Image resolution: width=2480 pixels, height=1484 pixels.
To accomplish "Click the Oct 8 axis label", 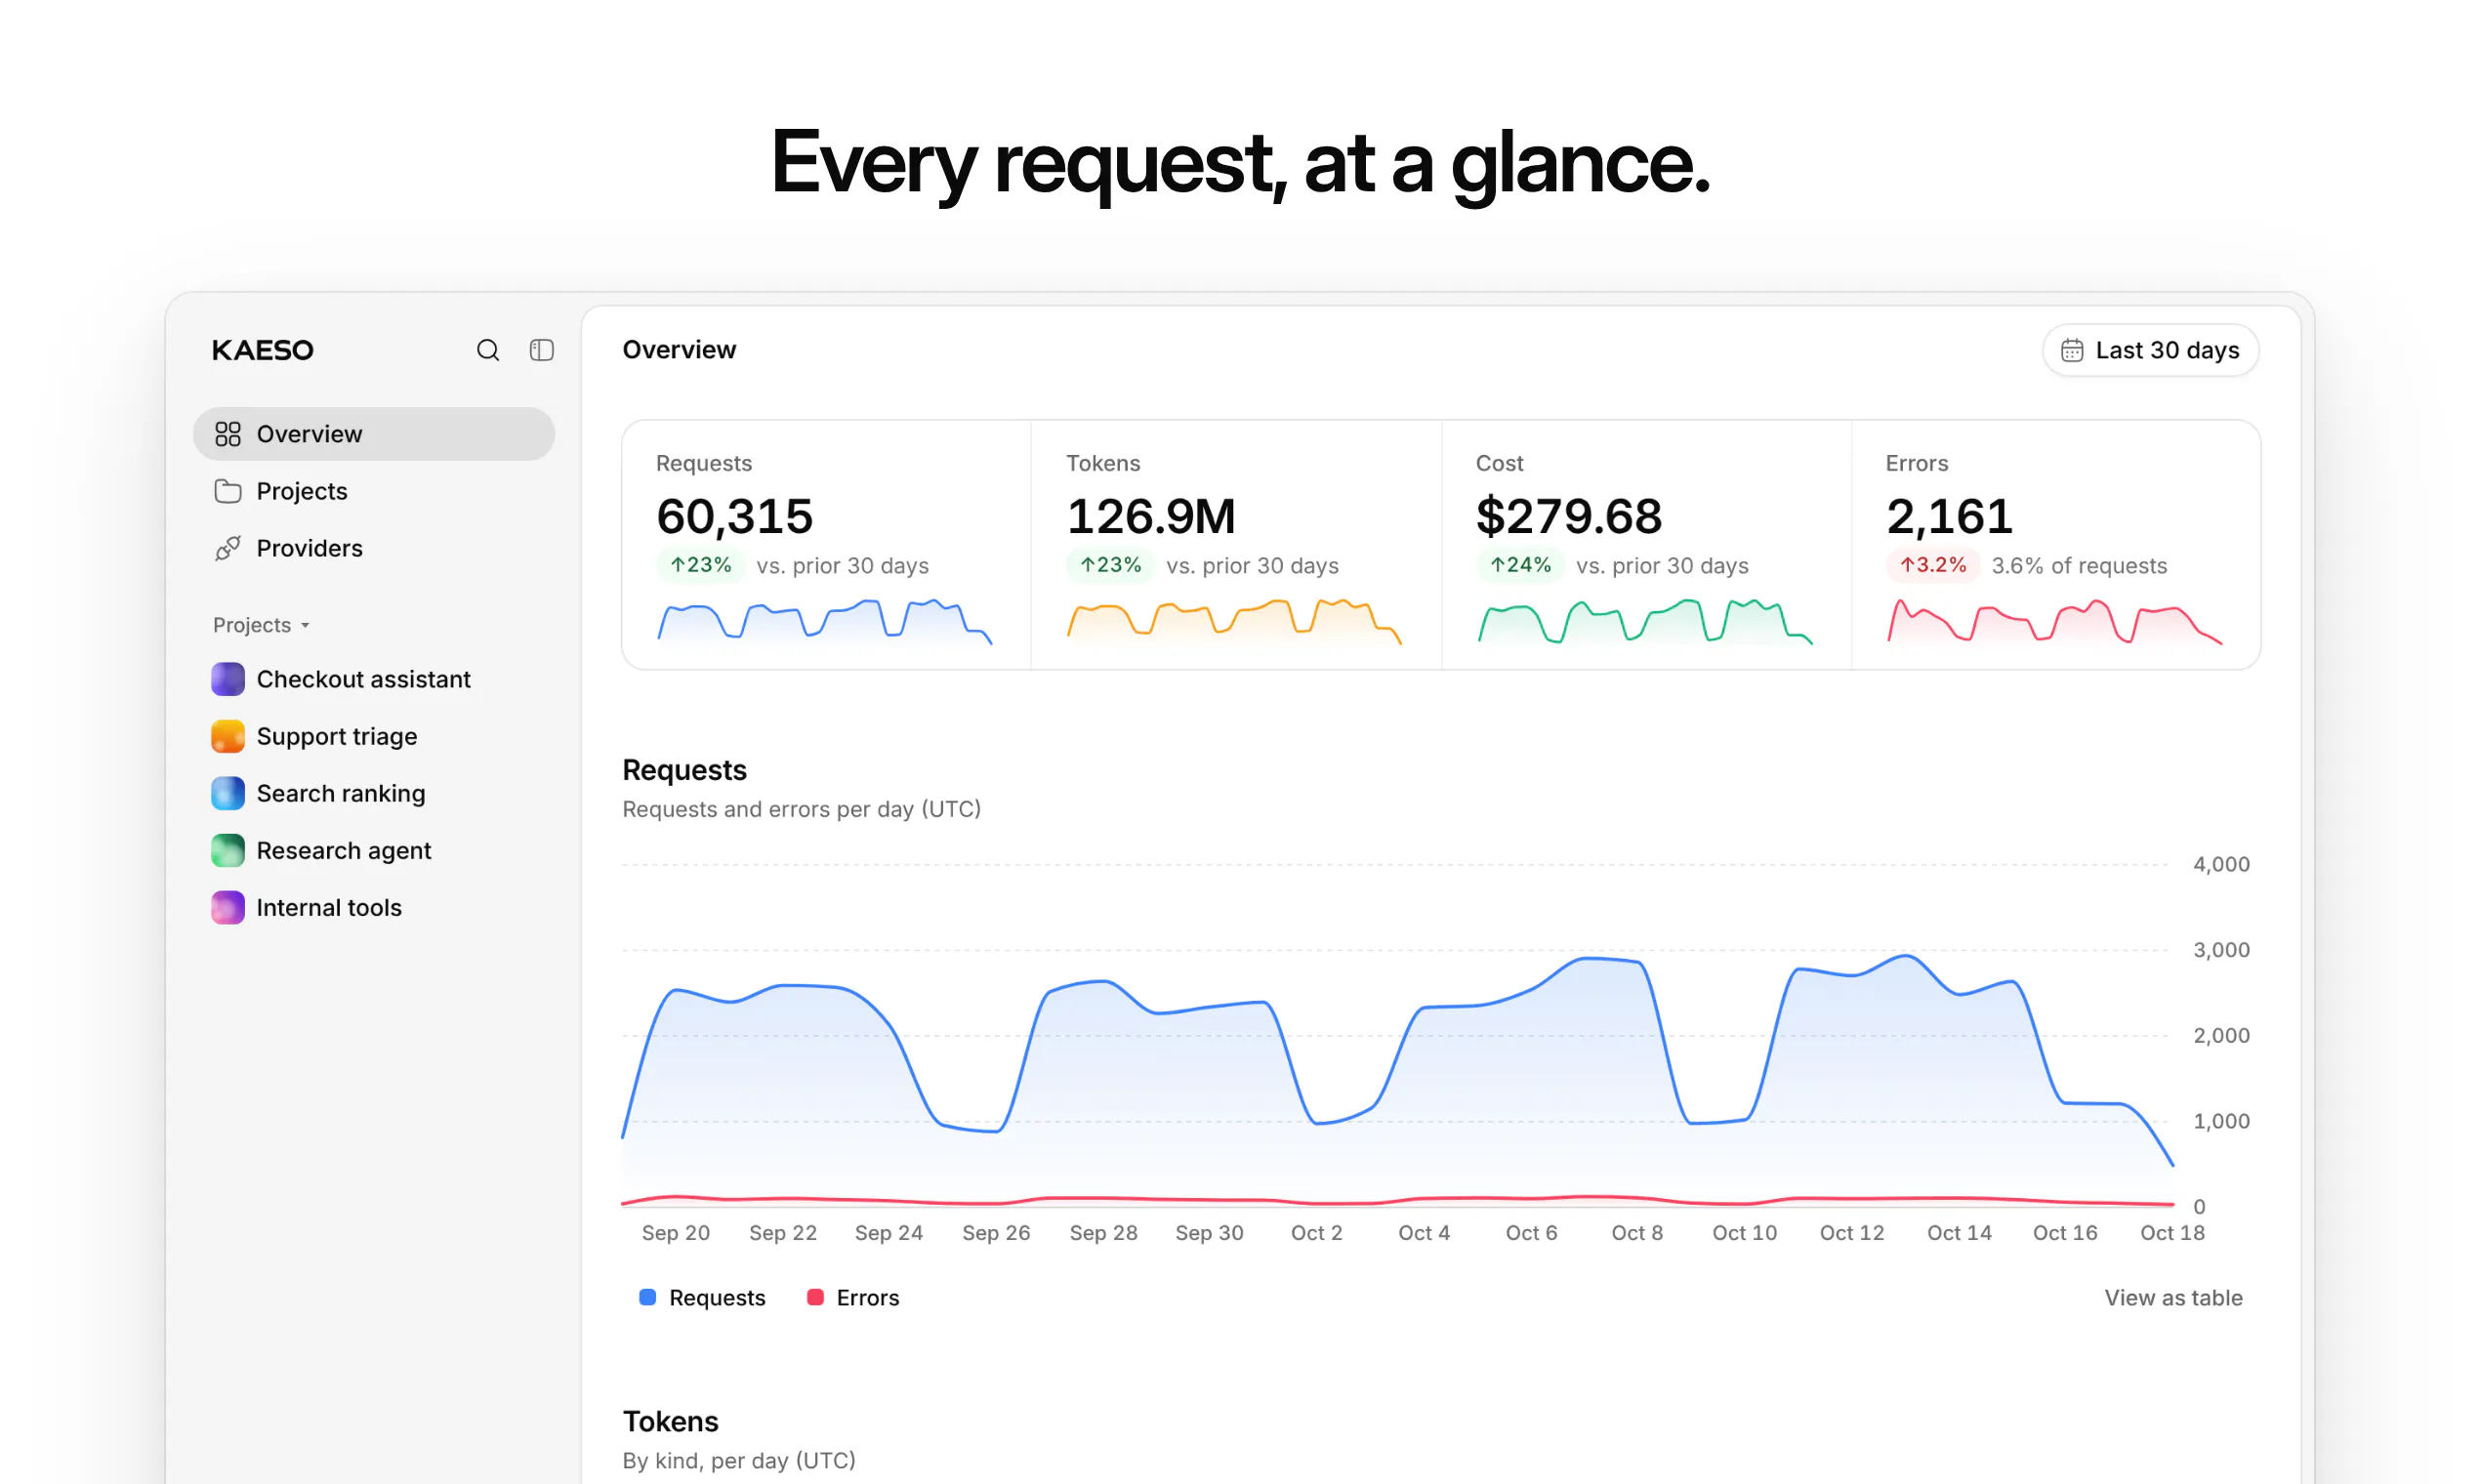I will (x=1637, y=1233).
